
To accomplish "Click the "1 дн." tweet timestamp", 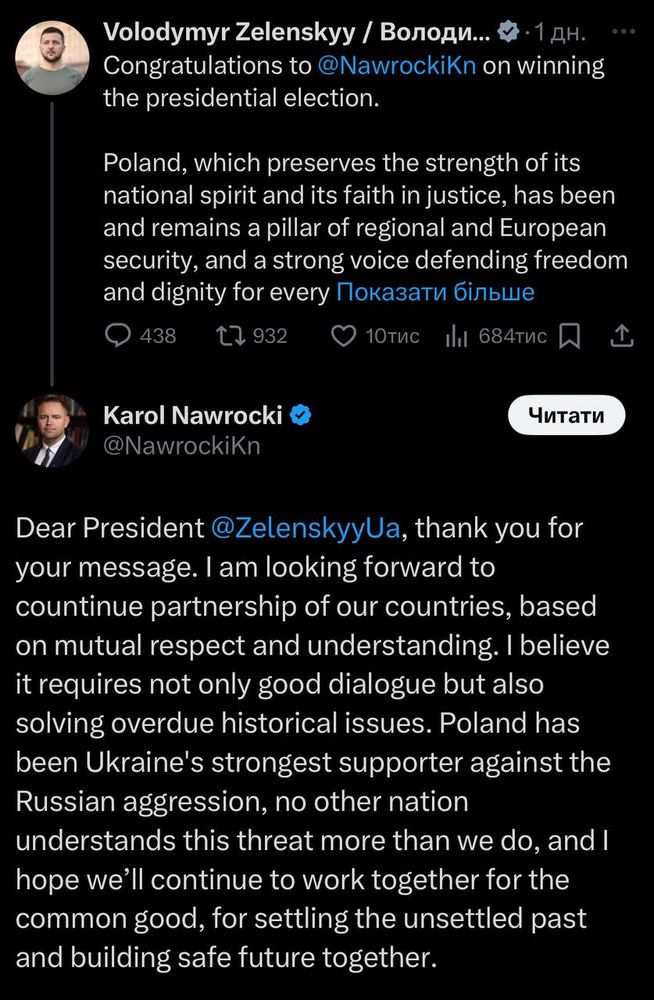I will point(559,33).
